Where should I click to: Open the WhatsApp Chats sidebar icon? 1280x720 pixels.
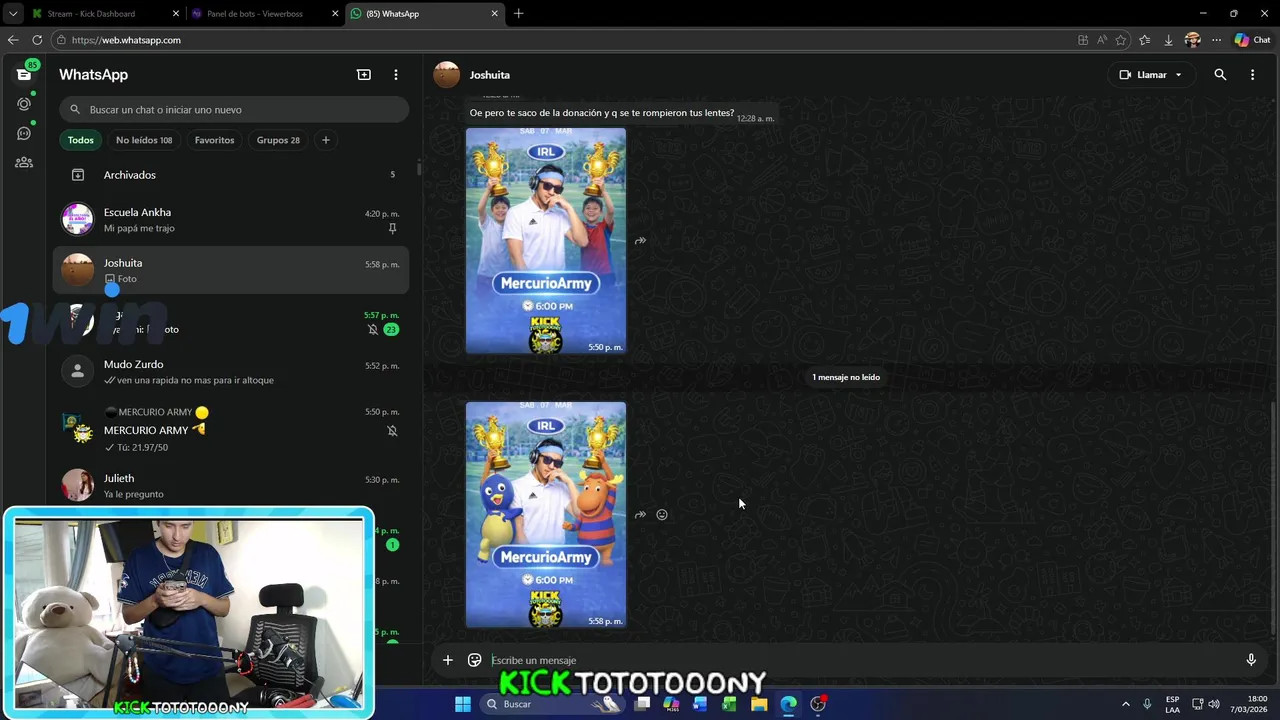(24, 75)
